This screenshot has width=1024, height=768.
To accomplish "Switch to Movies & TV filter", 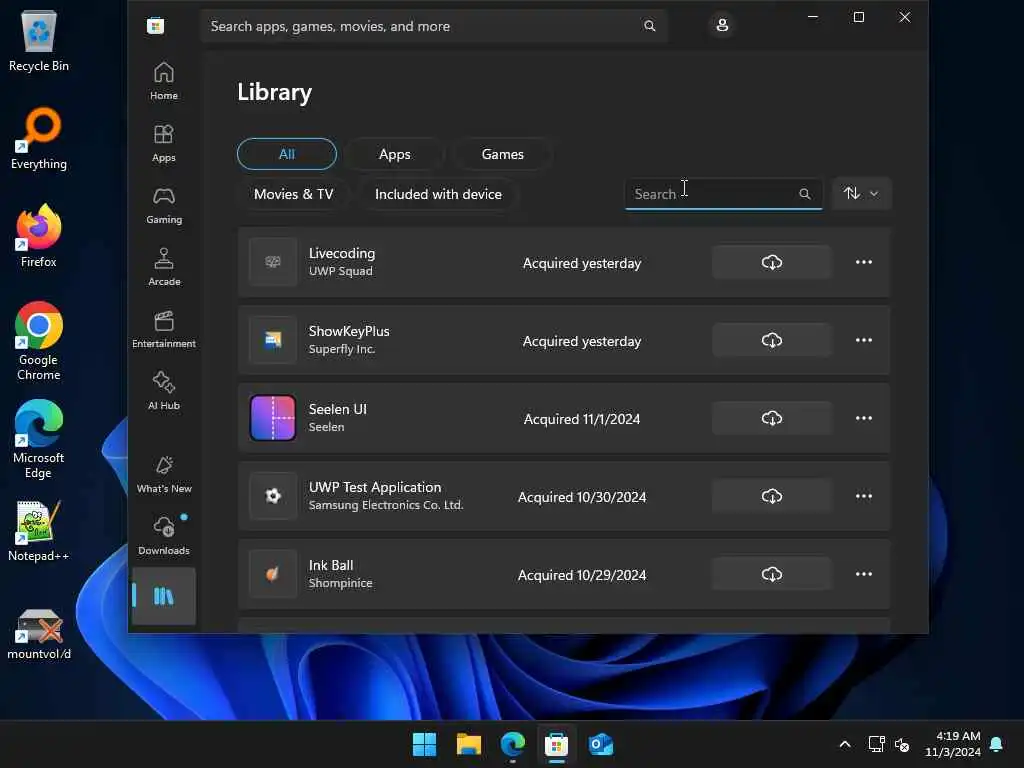I will (x=293, y=194).
